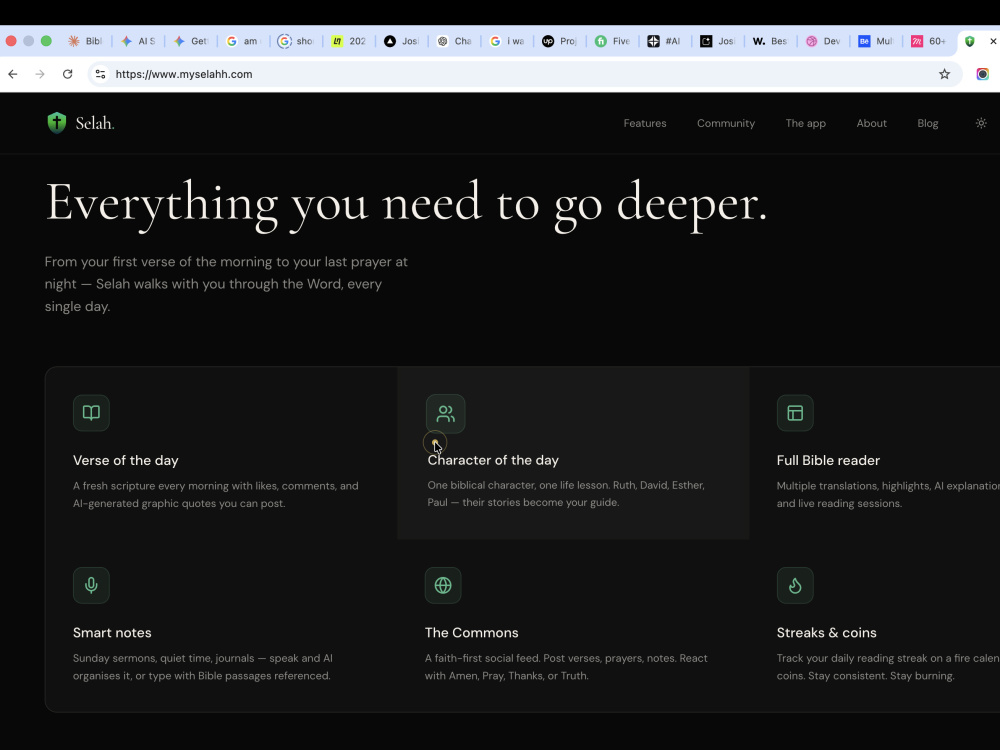Screen dimensions: 1000x750
Task: Open site information icon in address bar
Action: [x=100, y=74]
